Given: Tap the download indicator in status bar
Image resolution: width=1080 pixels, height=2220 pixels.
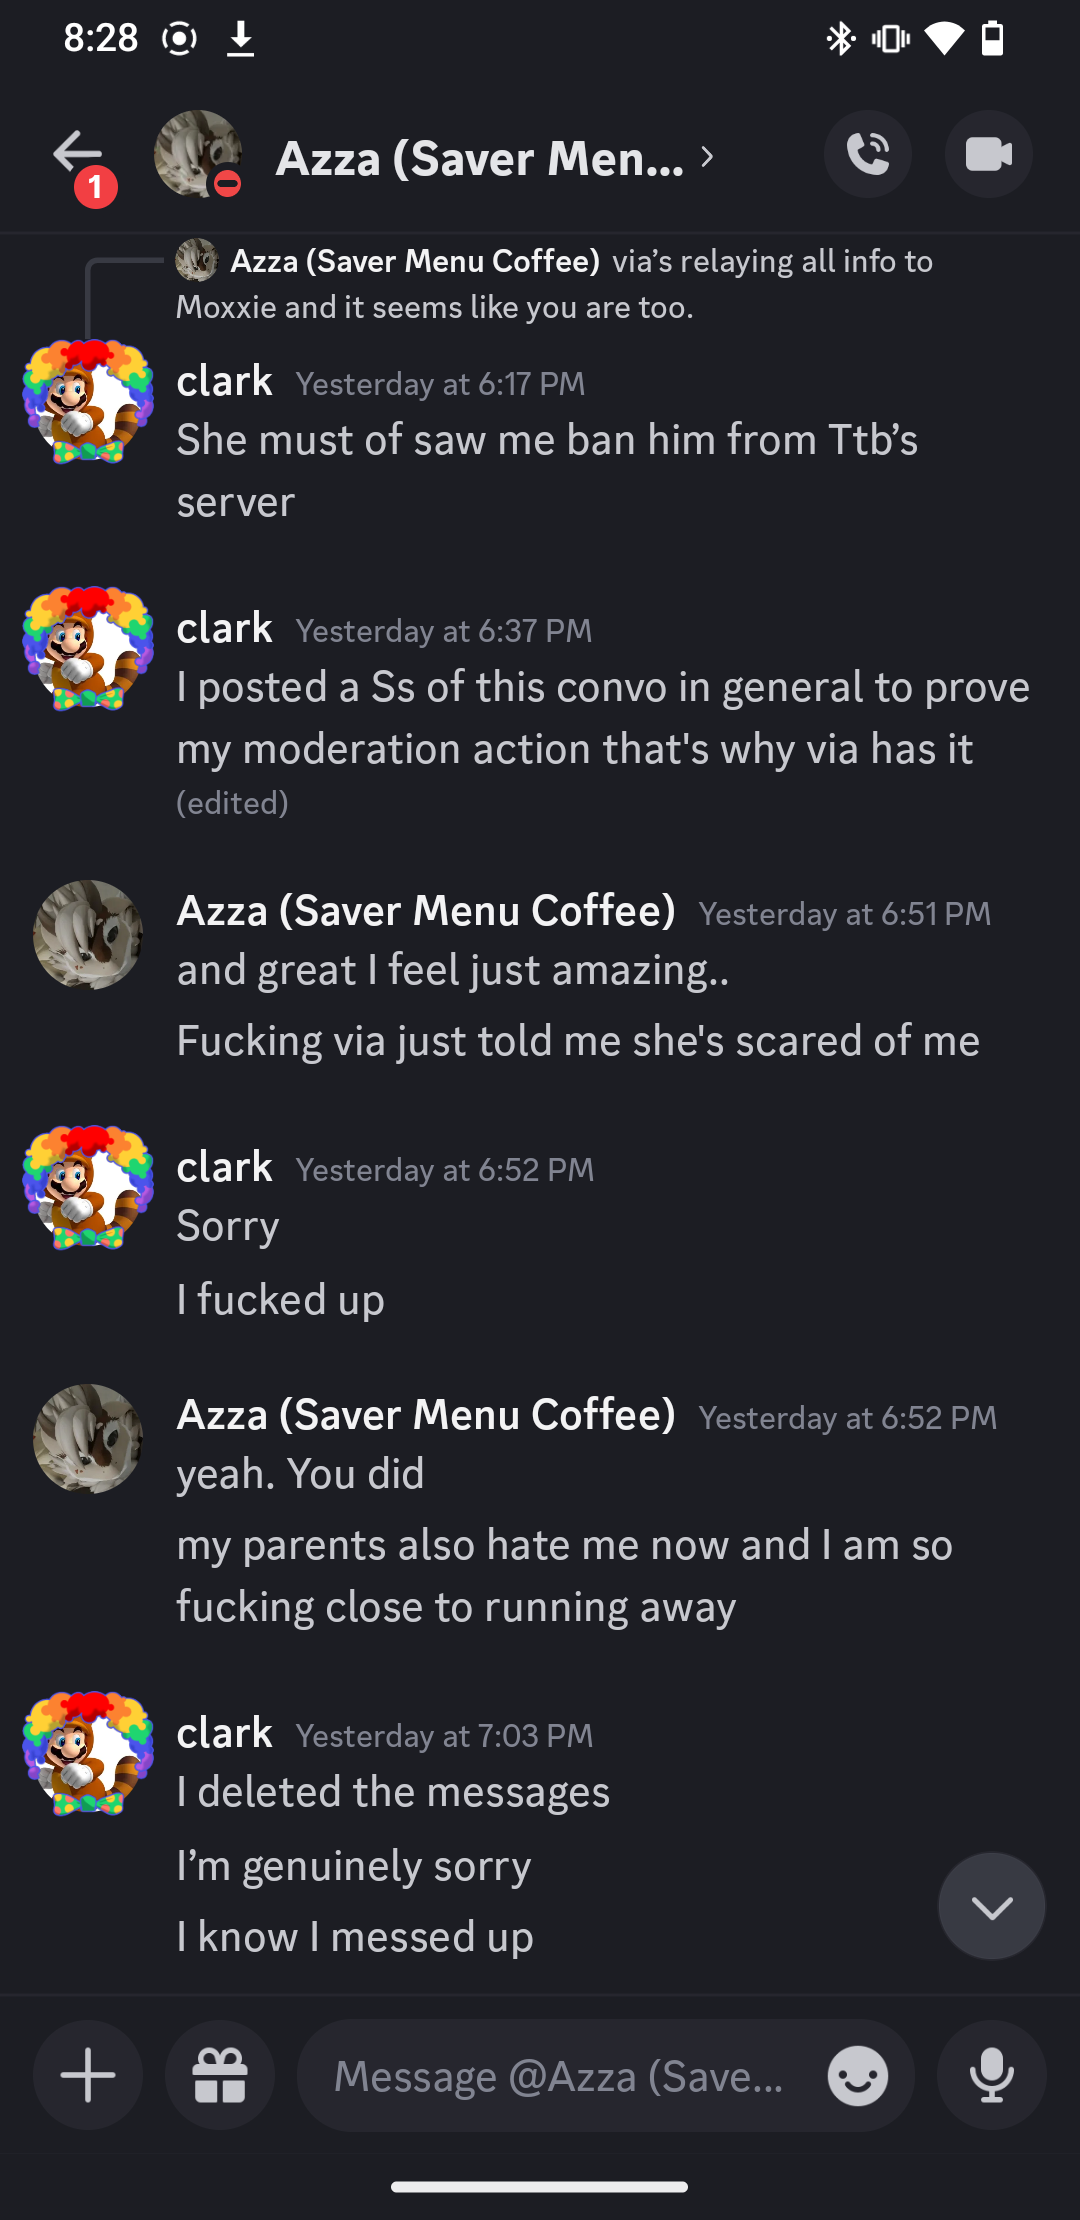Looking at the screenshot, I should 240,39.
